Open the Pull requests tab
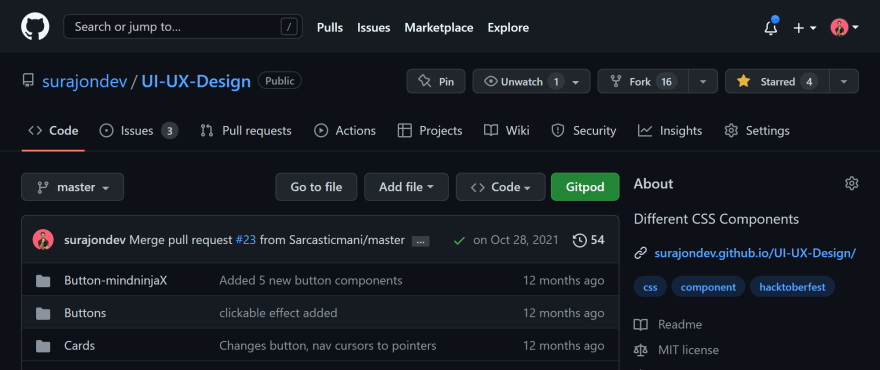This screenshot has height=370, width=880. 246,131
